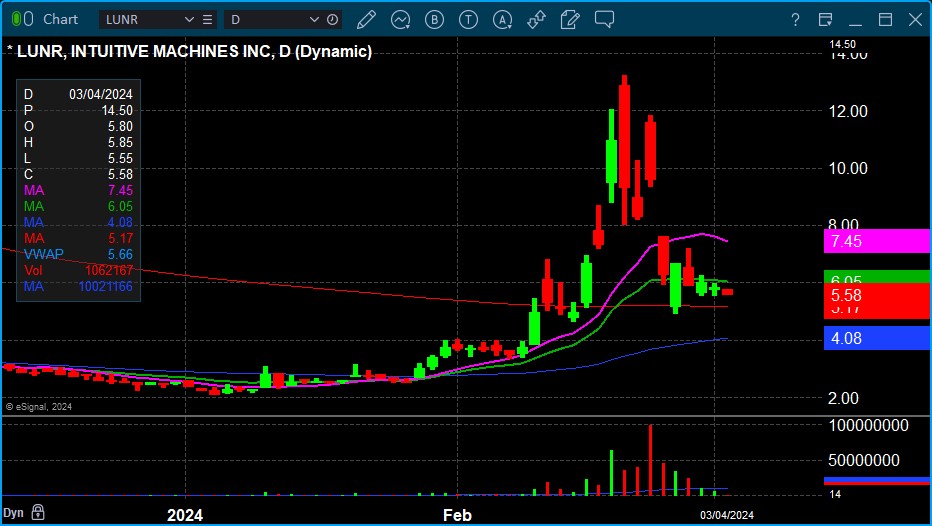The height and width of the screenshot is (526, 932).
Task: Open the circled A alerts dropdown icon
Action: pyautogui.click(x=503, y=20)
